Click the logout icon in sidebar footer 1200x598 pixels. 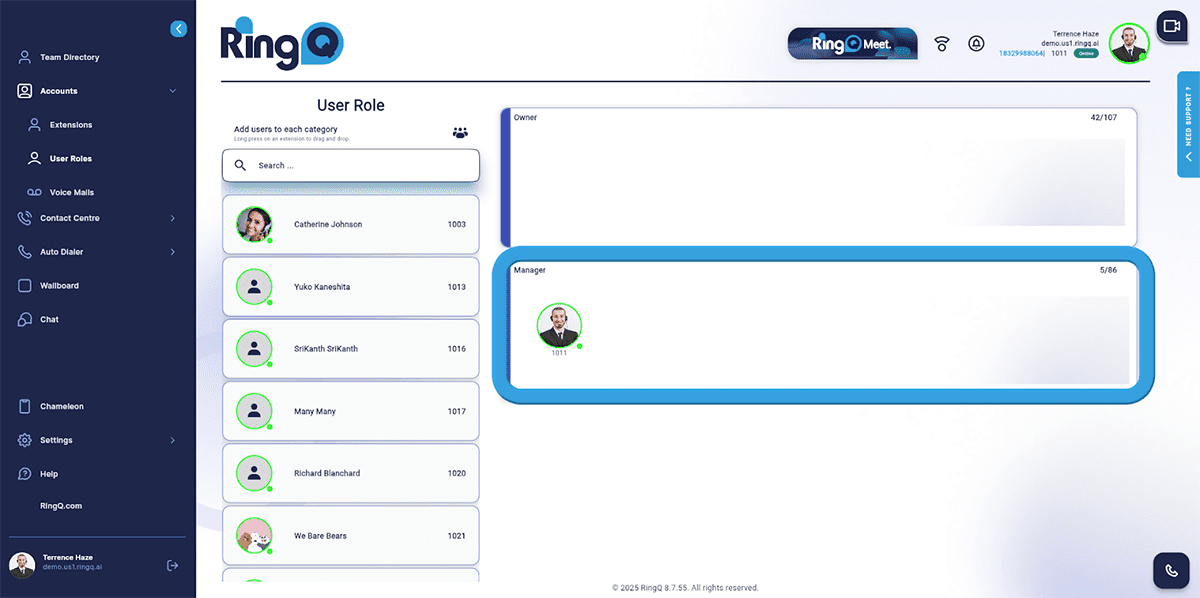172,566
